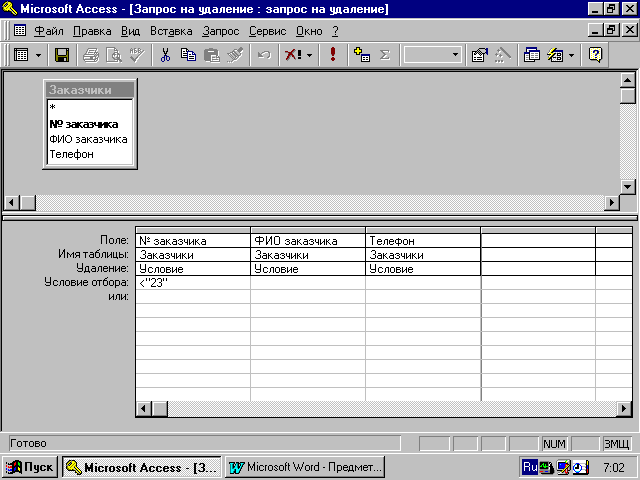Select Телефон in the Заказчики field list
Image resolution: width=640 pixels, height=480 pixels.
[90, 154]
